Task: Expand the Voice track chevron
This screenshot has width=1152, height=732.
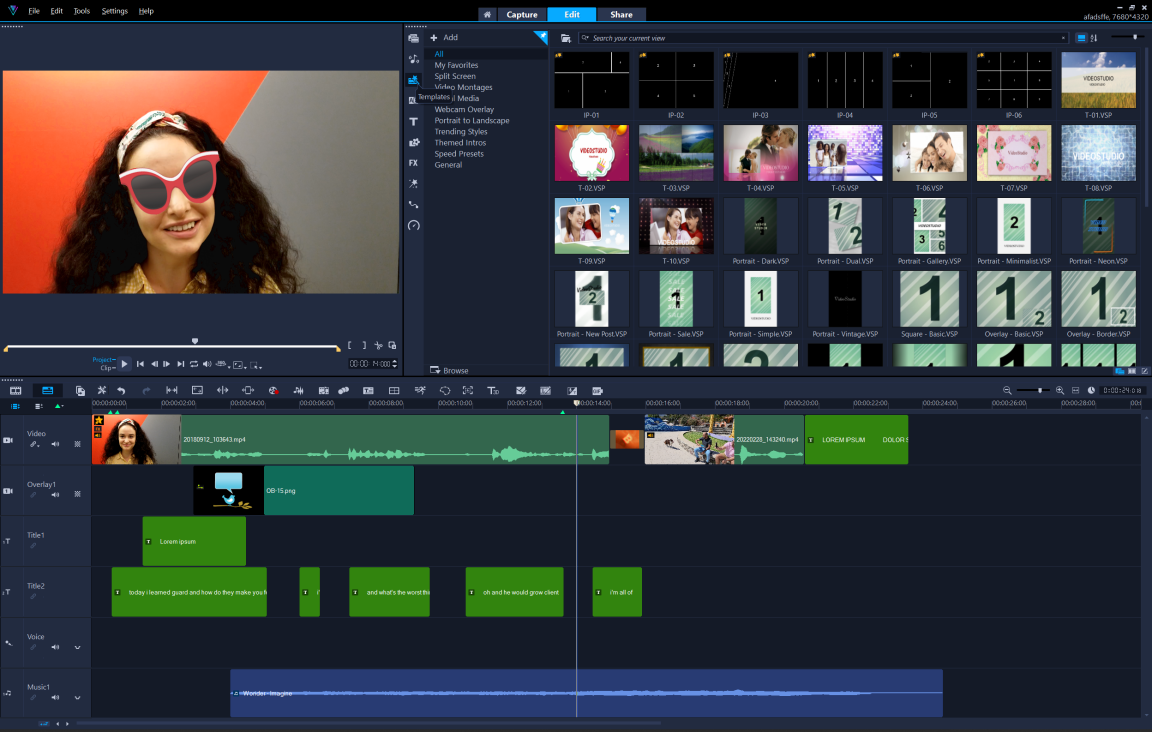Action: (x=77, y=647)
